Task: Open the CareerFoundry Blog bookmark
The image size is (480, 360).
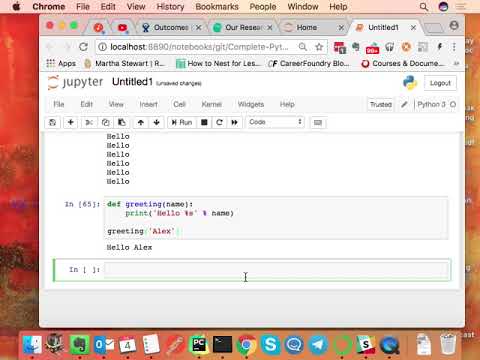Action: tap(309, 63)
